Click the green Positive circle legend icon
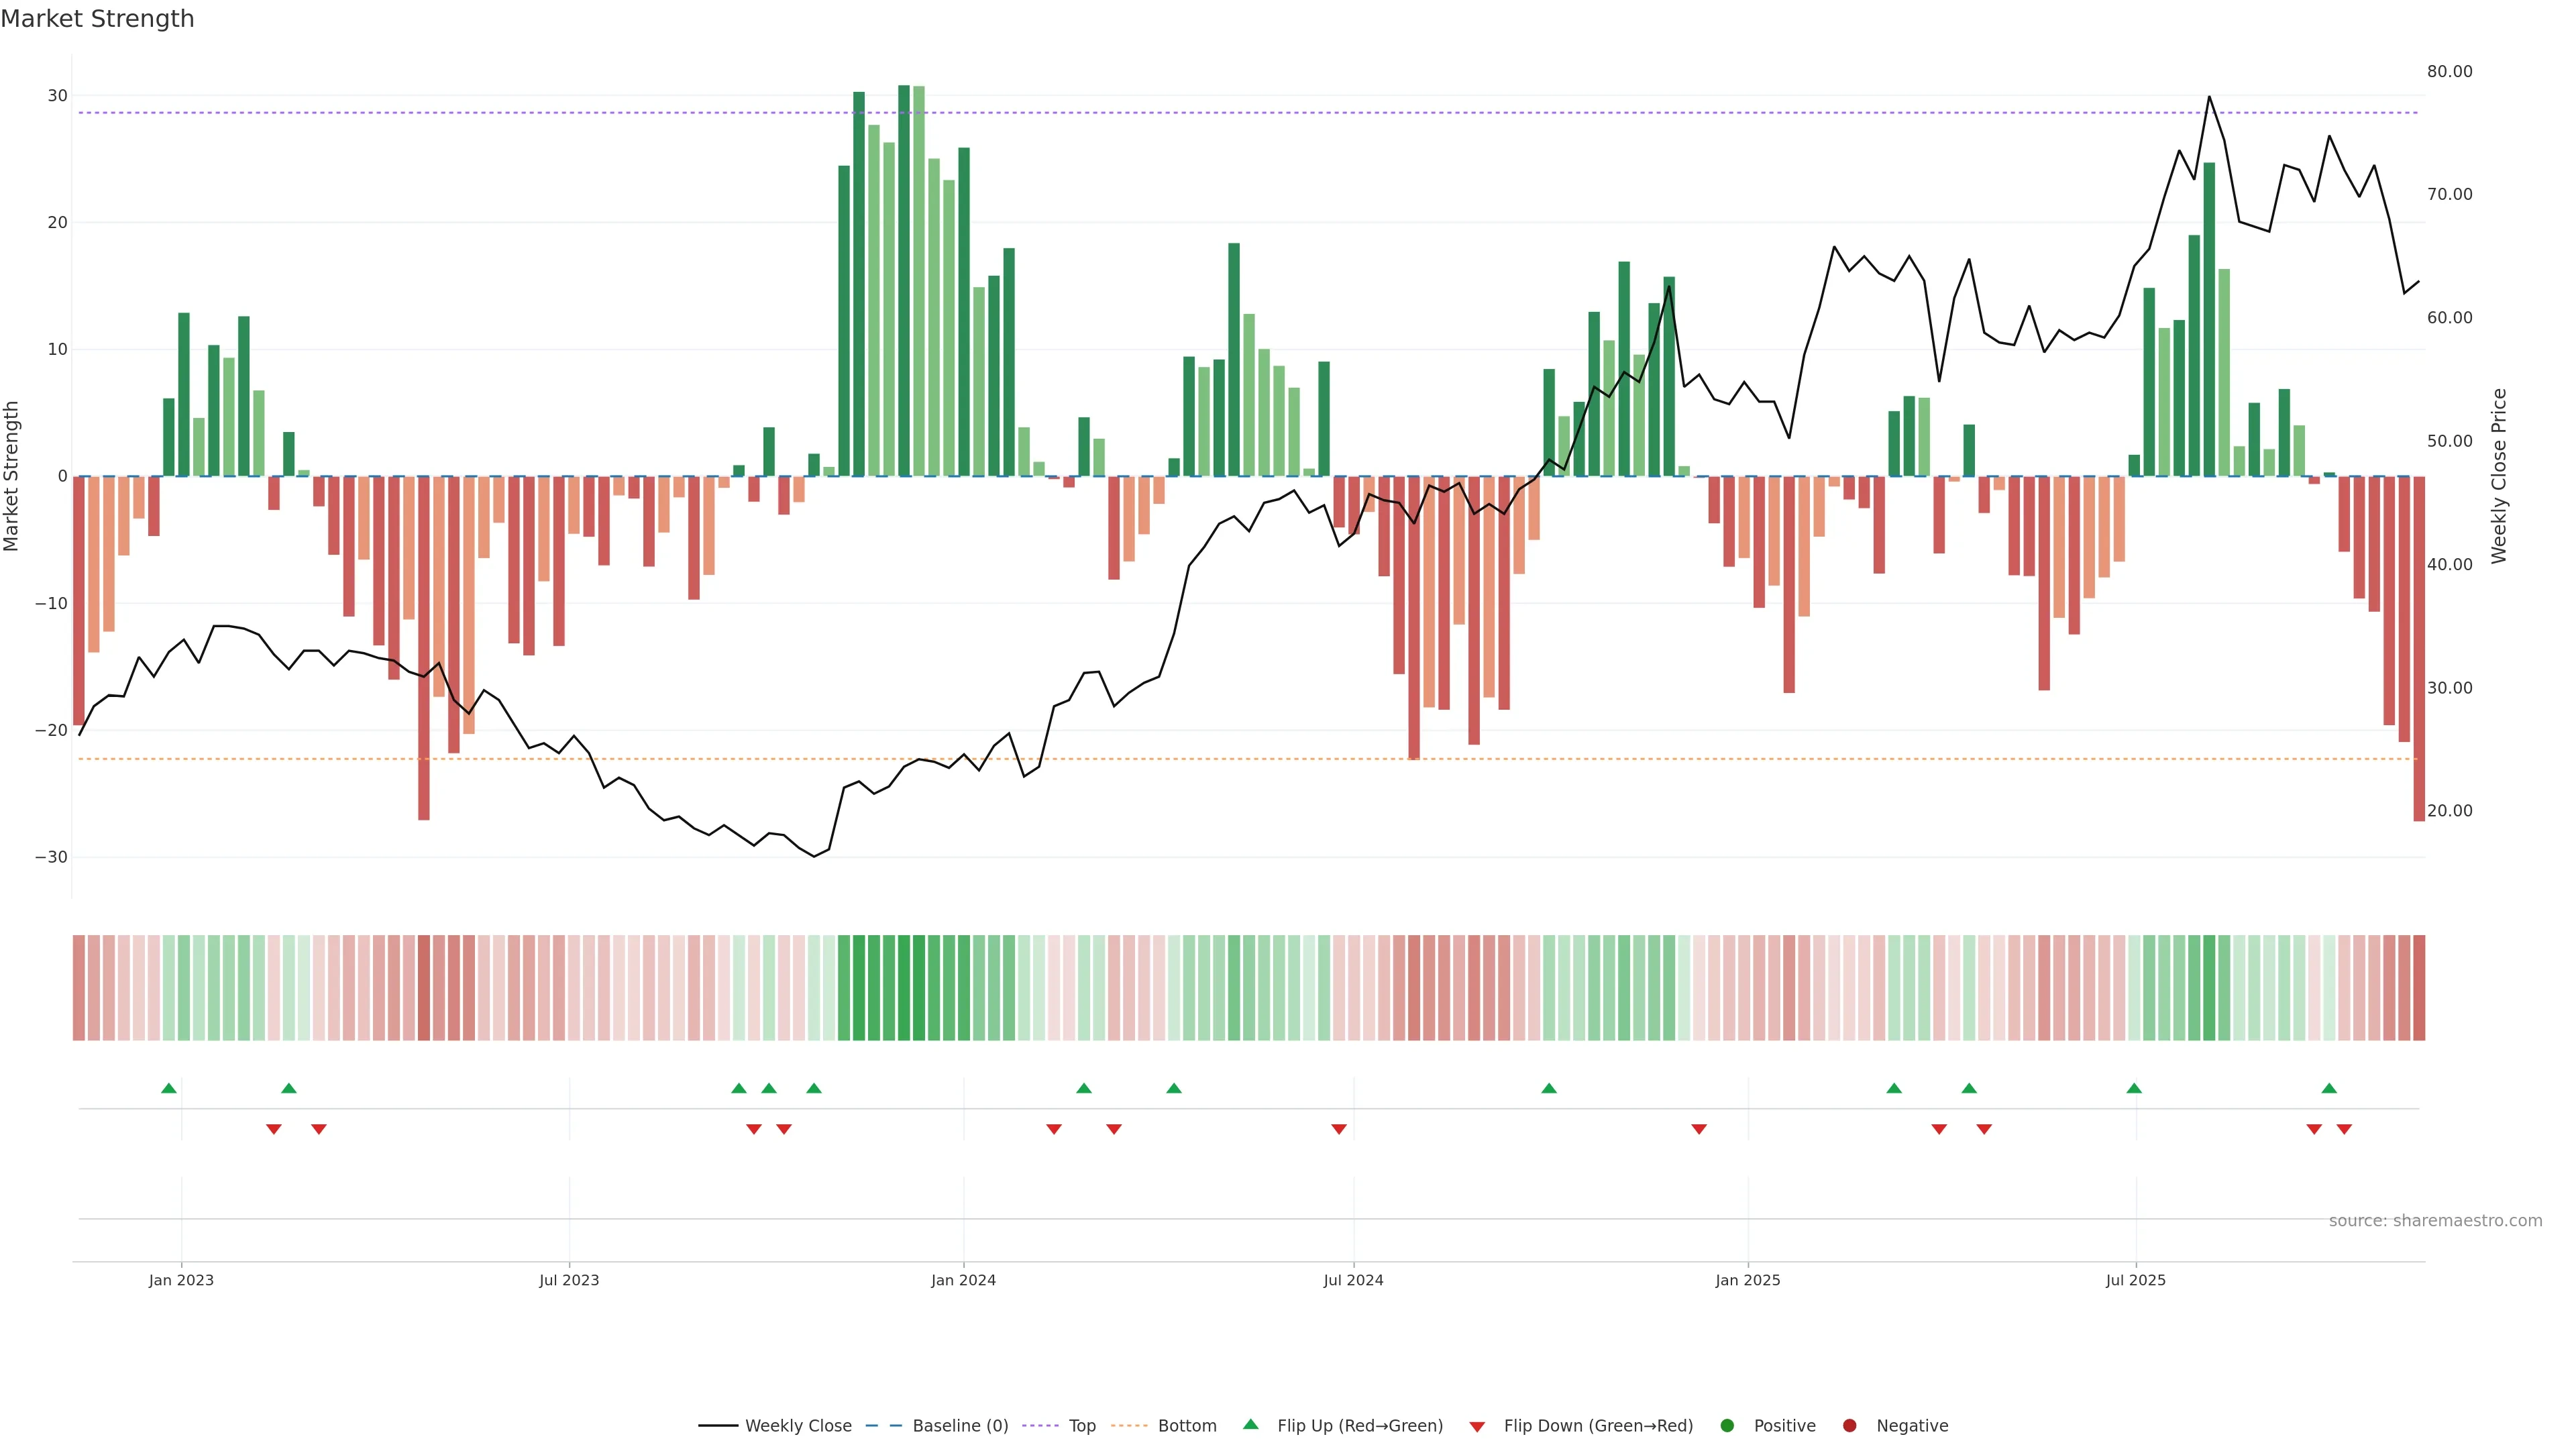This screenshot has width=2576, height=1449. 1727,1425
